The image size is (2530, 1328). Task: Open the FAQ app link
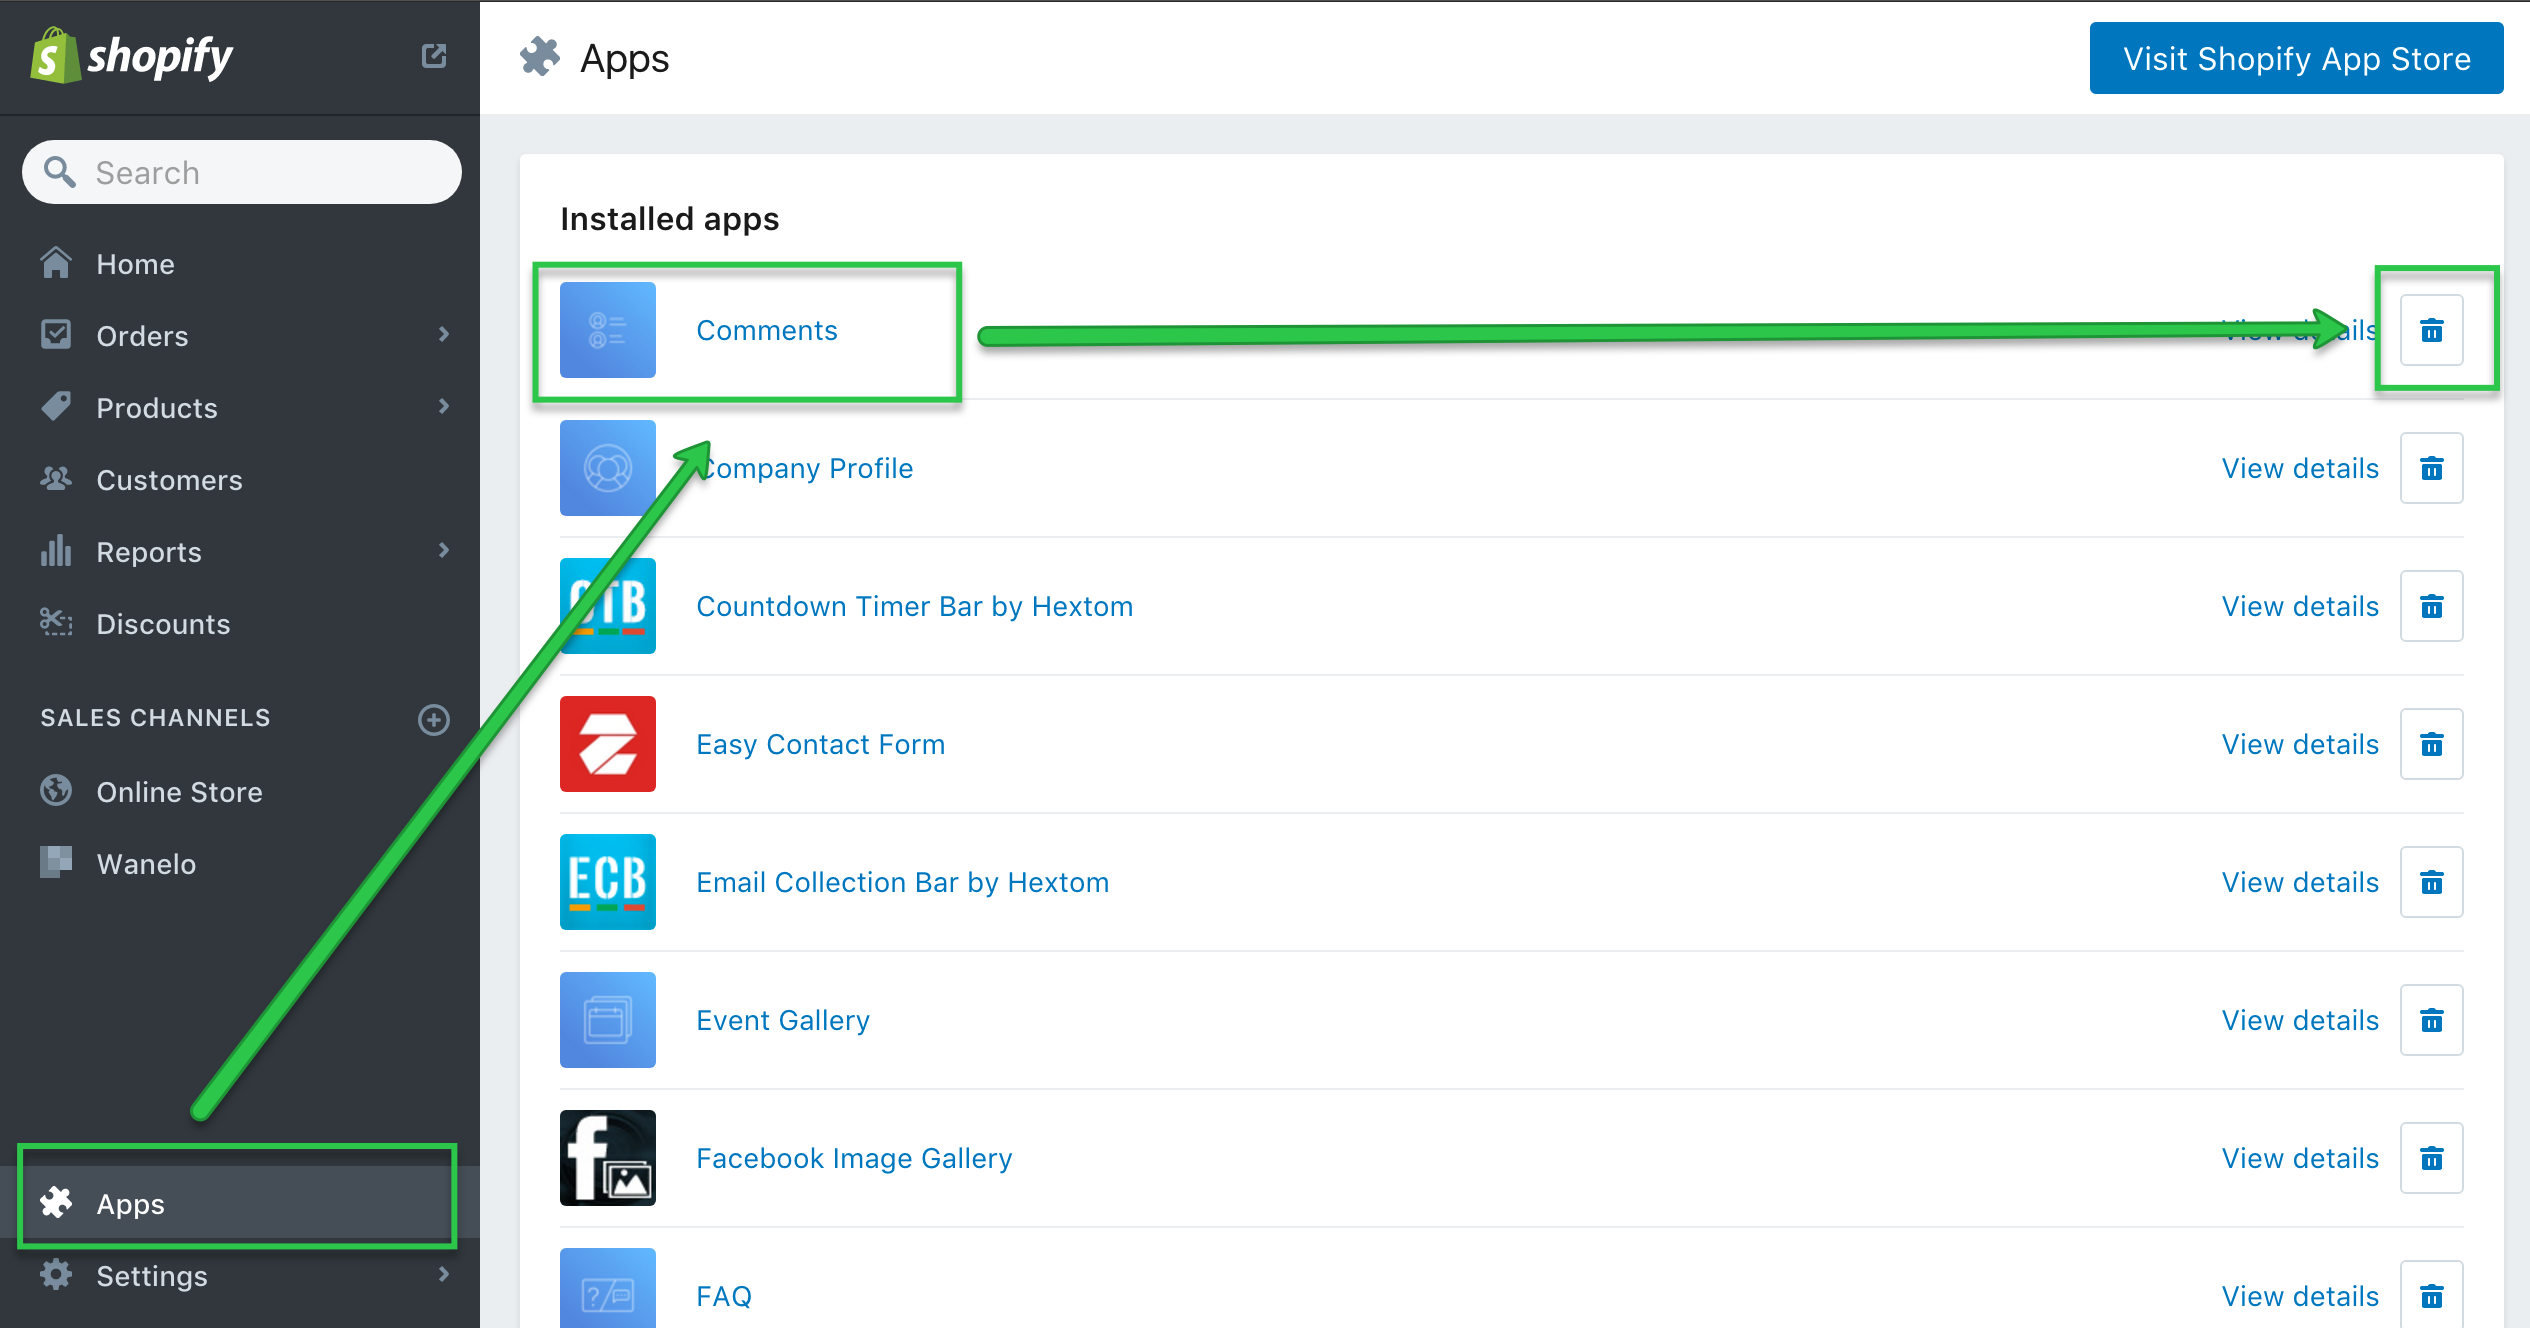pos(724,1296)
